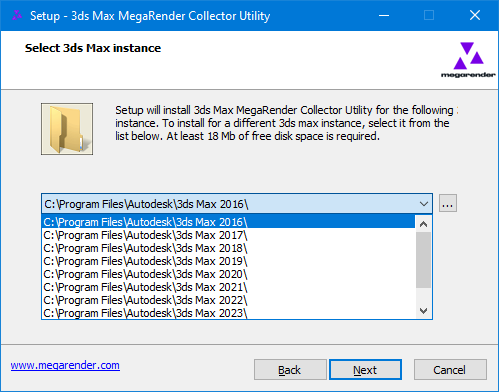Screen dimensions: 499x392
Task: Minimize the setup window
Action: [x=384, y=15]
